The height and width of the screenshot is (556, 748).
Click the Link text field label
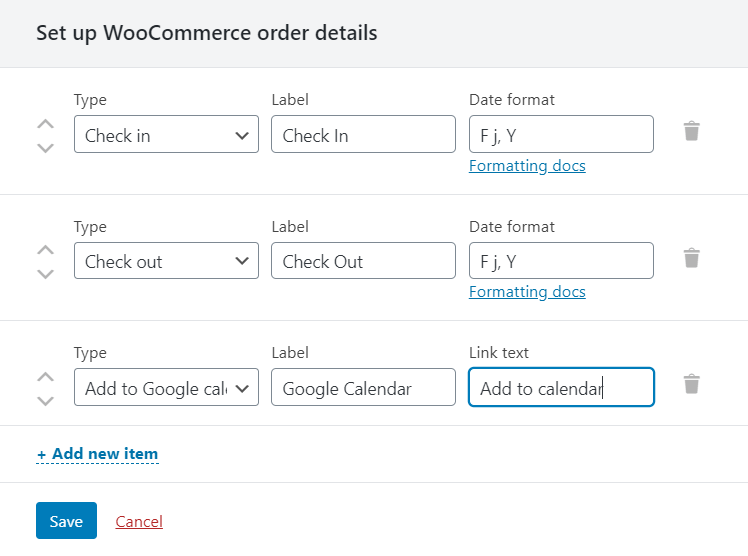[x=499, y=352]
